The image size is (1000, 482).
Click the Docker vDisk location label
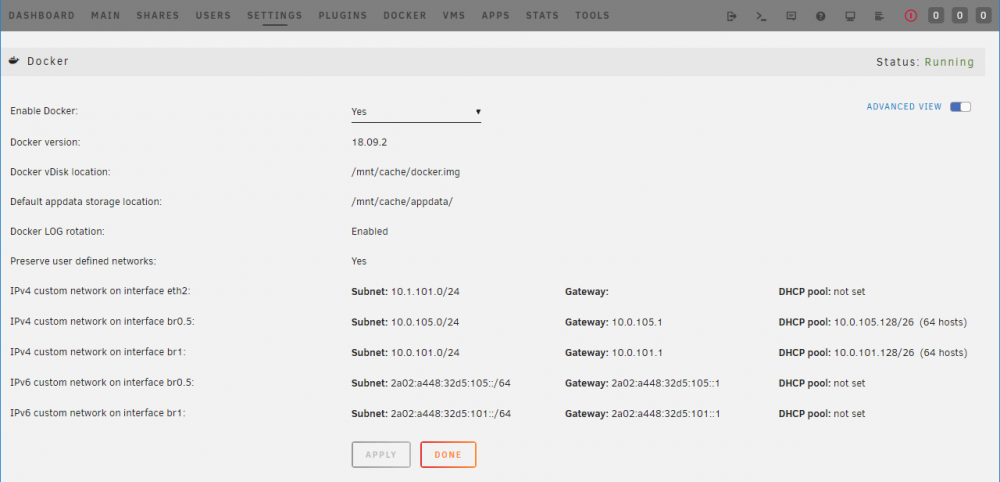point(61,172)
